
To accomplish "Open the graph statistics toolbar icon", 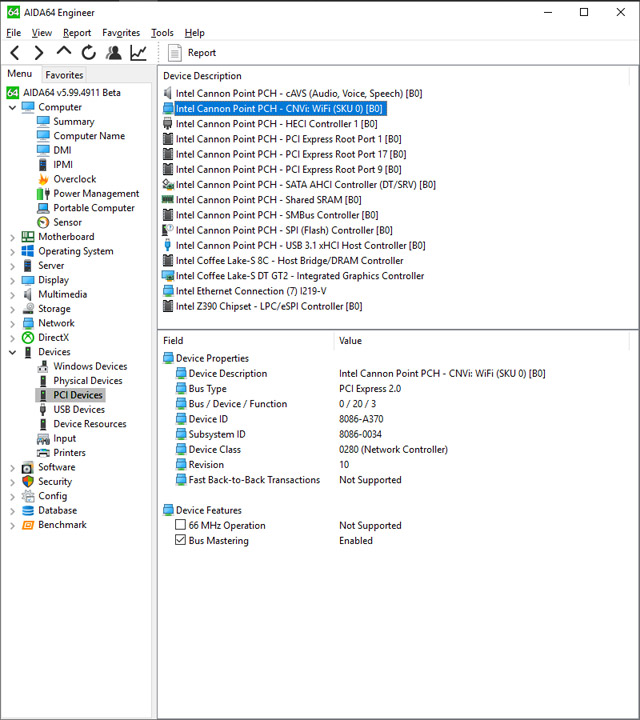I will click(138, 53).
